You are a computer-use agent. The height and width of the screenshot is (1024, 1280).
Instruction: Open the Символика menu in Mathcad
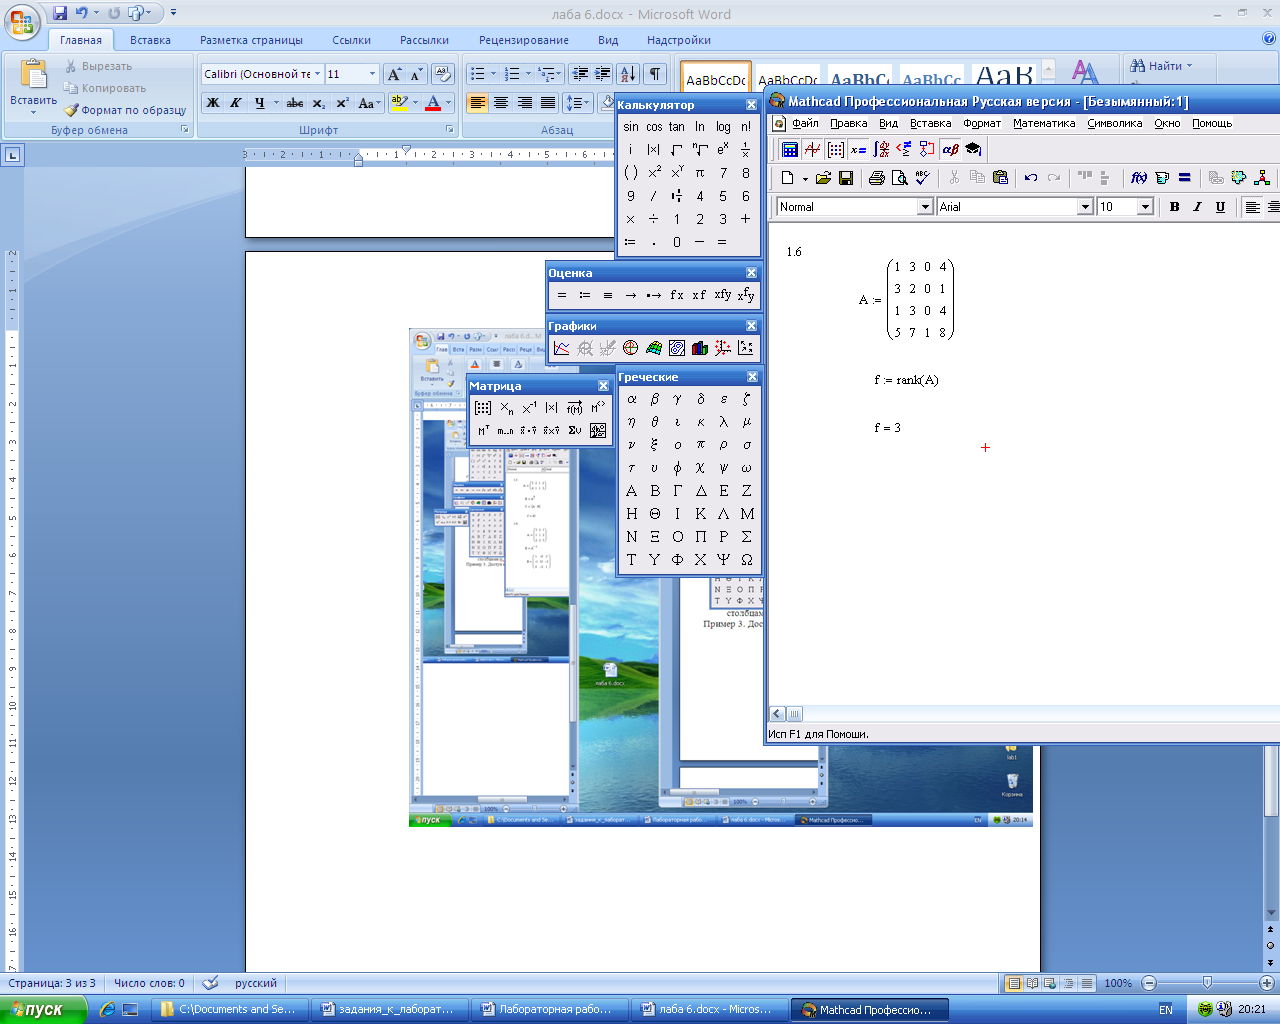tap(1115, 124)
